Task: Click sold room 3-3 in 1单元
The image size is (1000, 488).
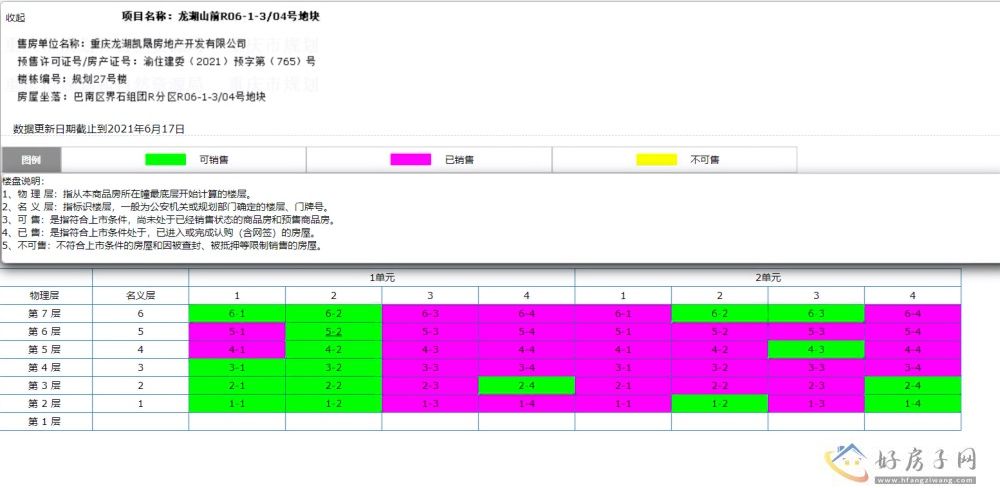Action: click(430, 367)
